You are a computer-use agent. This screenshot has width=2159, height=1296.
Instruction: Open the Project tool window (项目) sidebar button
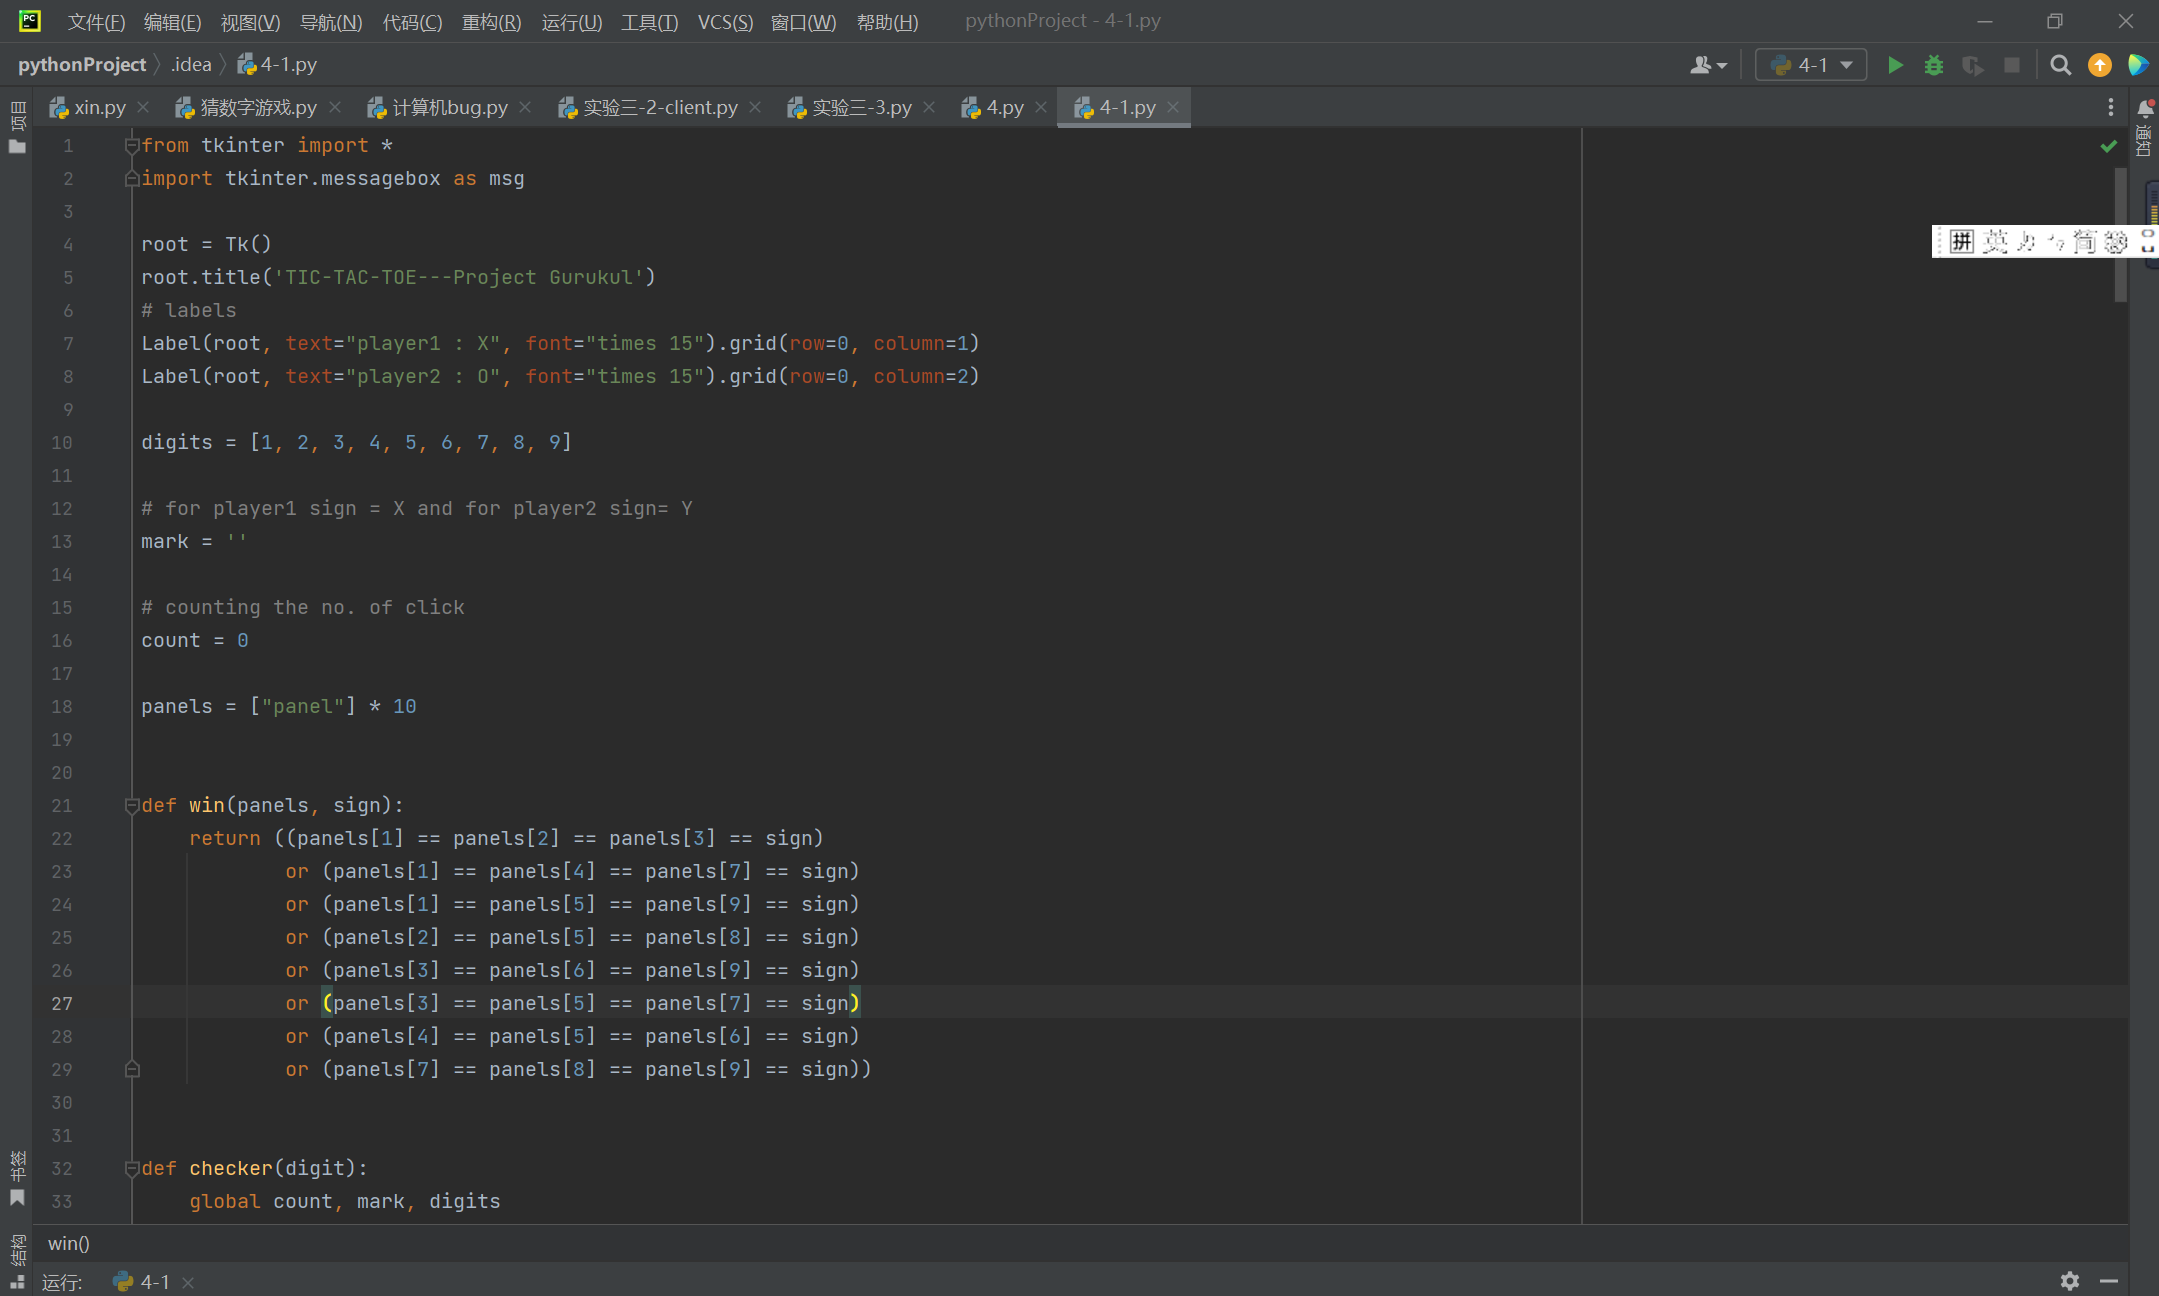[17, 127]
